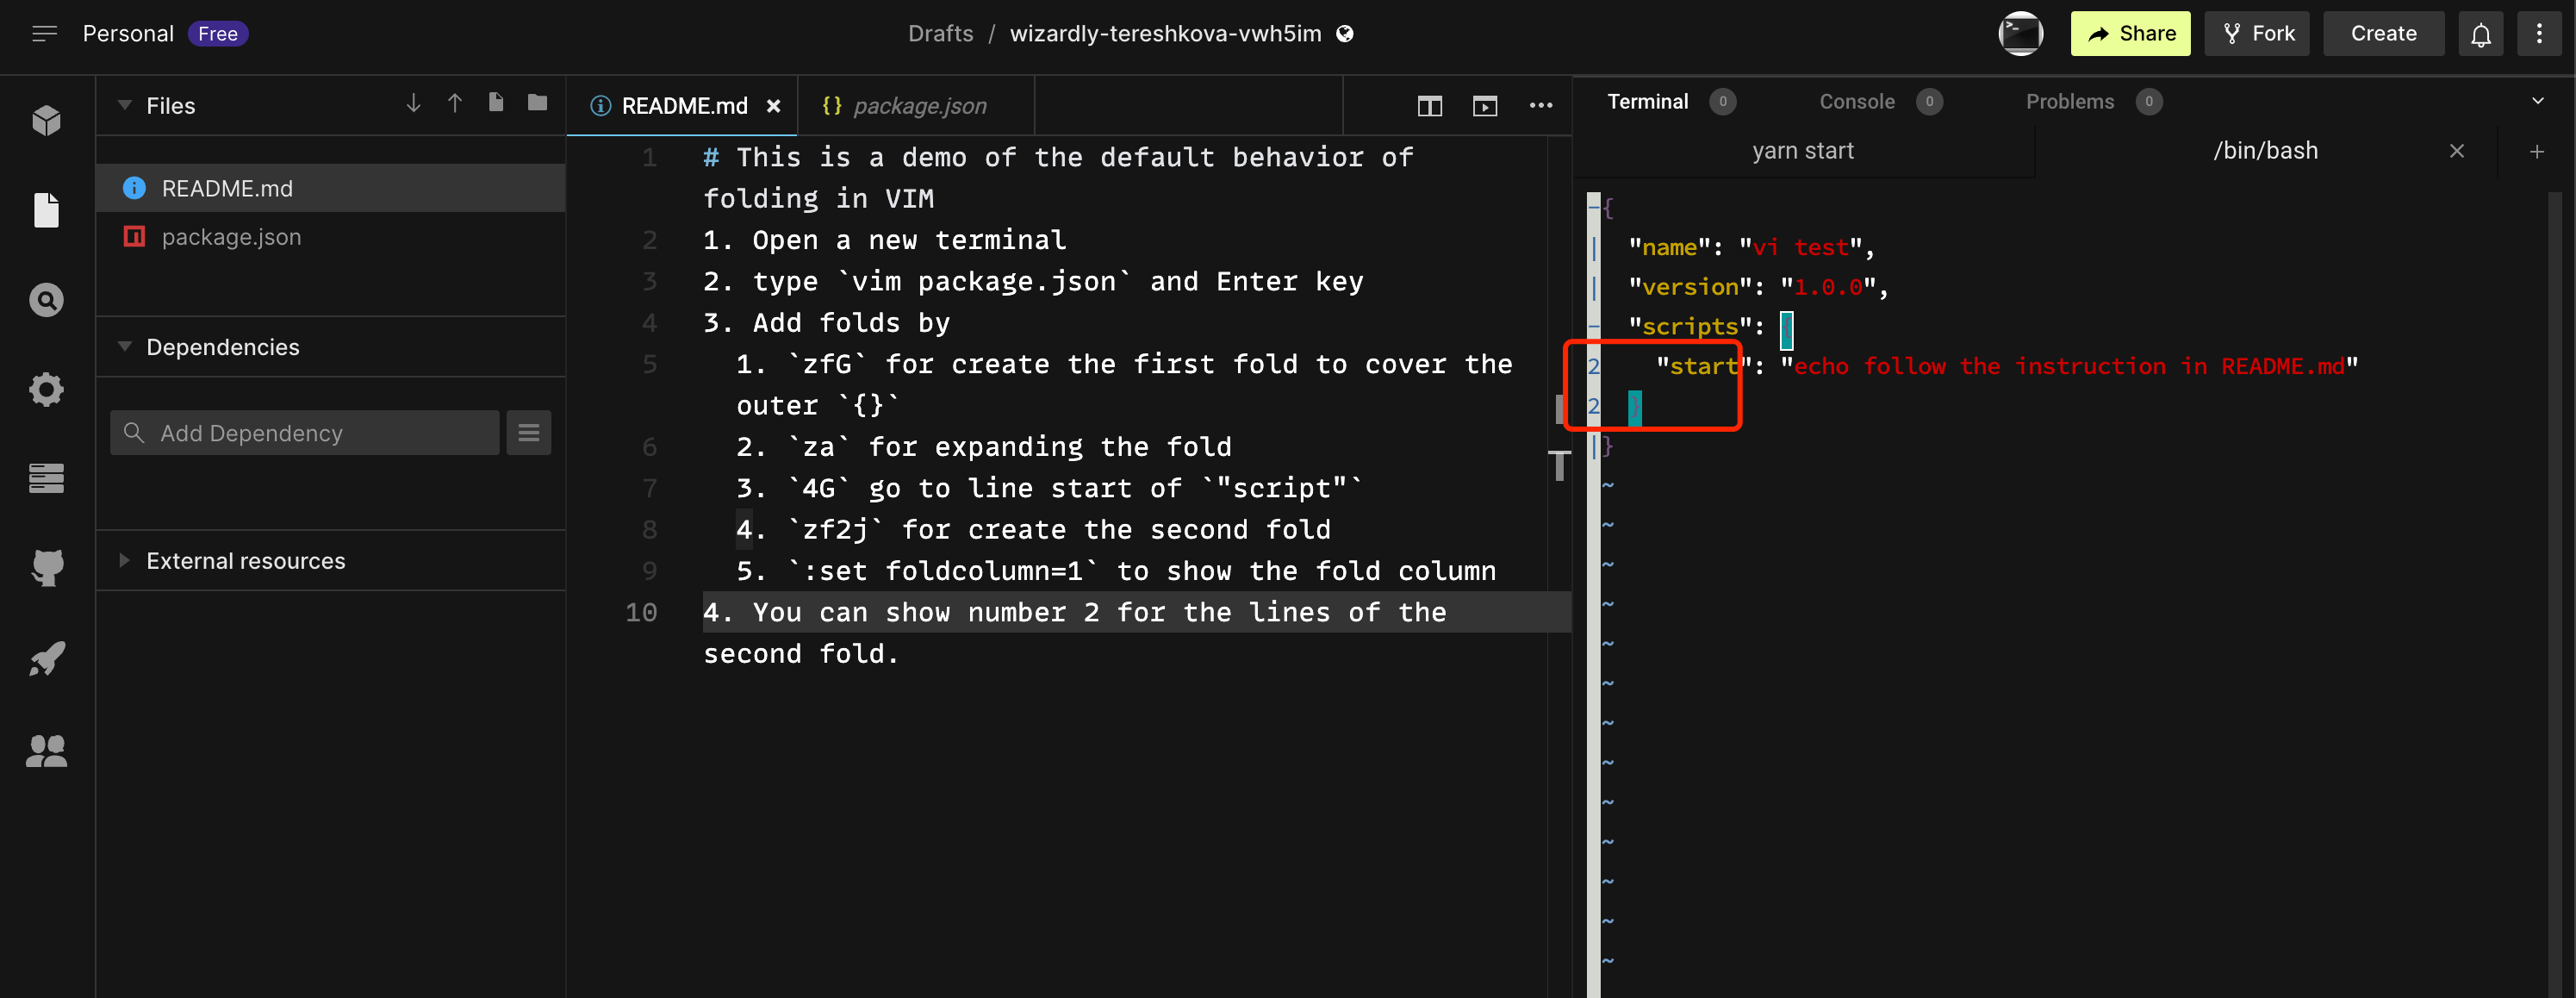Toggle the preview window icon
Image resolution: width=2576 pixels, height=998 pixels.
1484,106
